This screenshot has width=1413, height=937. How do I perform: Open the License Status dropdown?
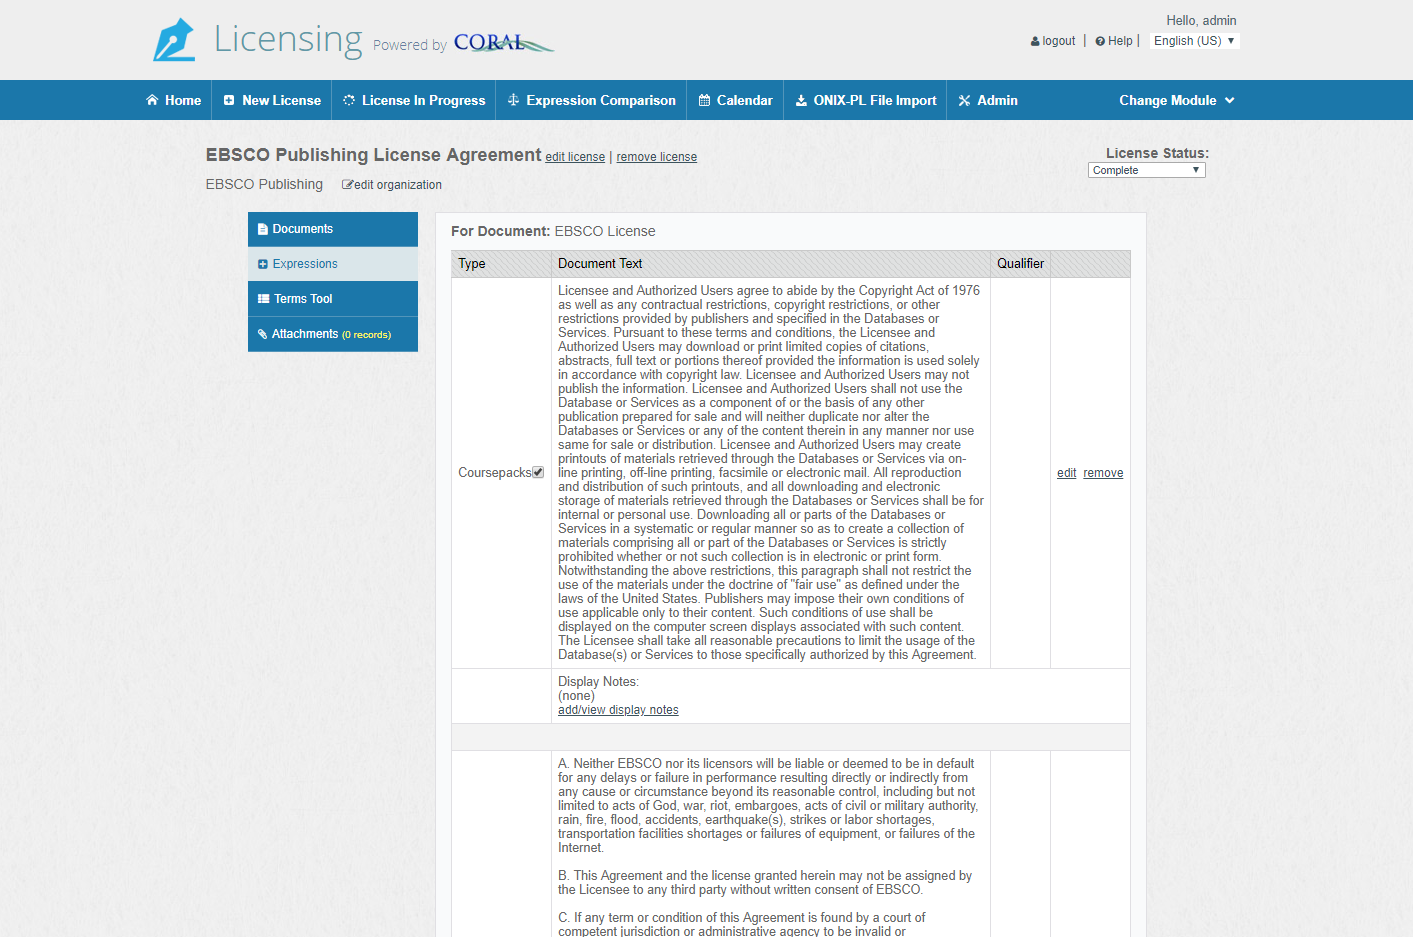click(x=1146, y=170)
